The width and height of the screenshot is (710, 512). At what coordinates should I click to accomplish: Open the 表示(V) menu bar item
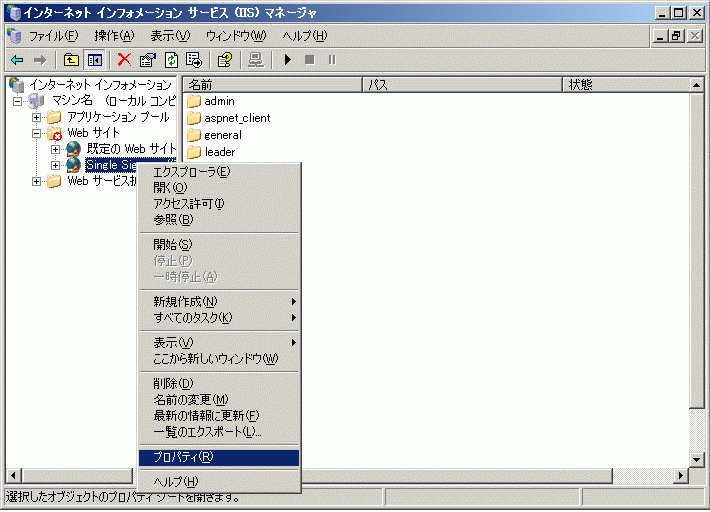[170, 36]
